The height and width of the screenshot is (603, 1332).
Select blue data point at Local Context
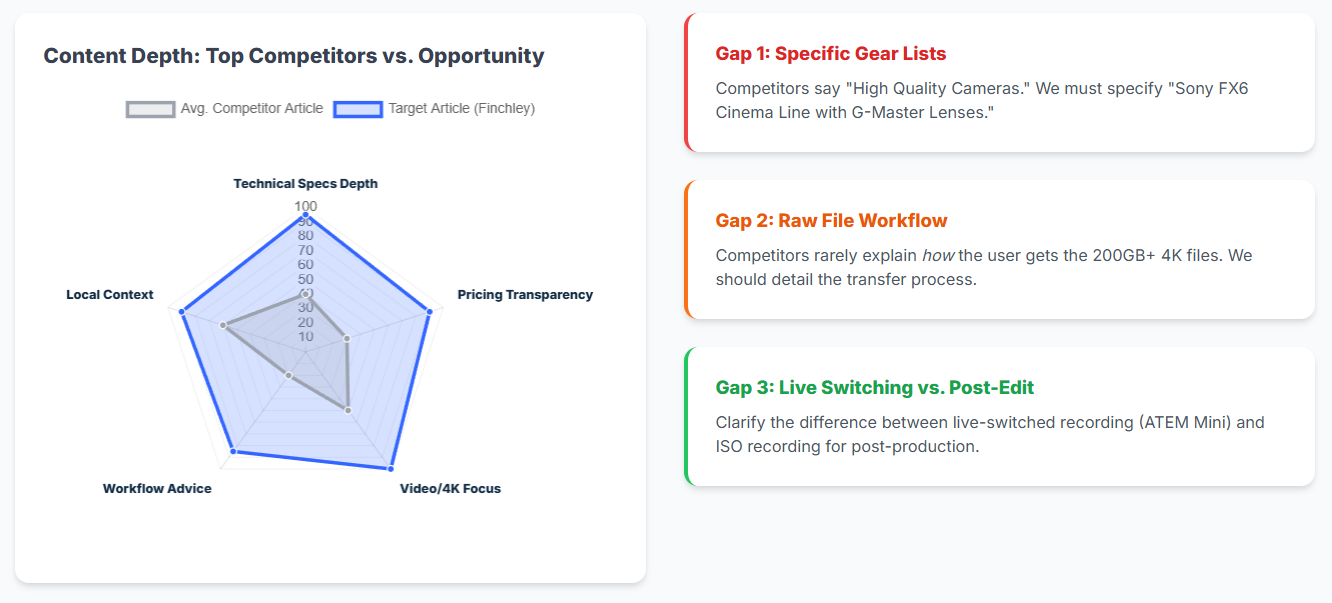pyautogui.click(x=181, y=312)
